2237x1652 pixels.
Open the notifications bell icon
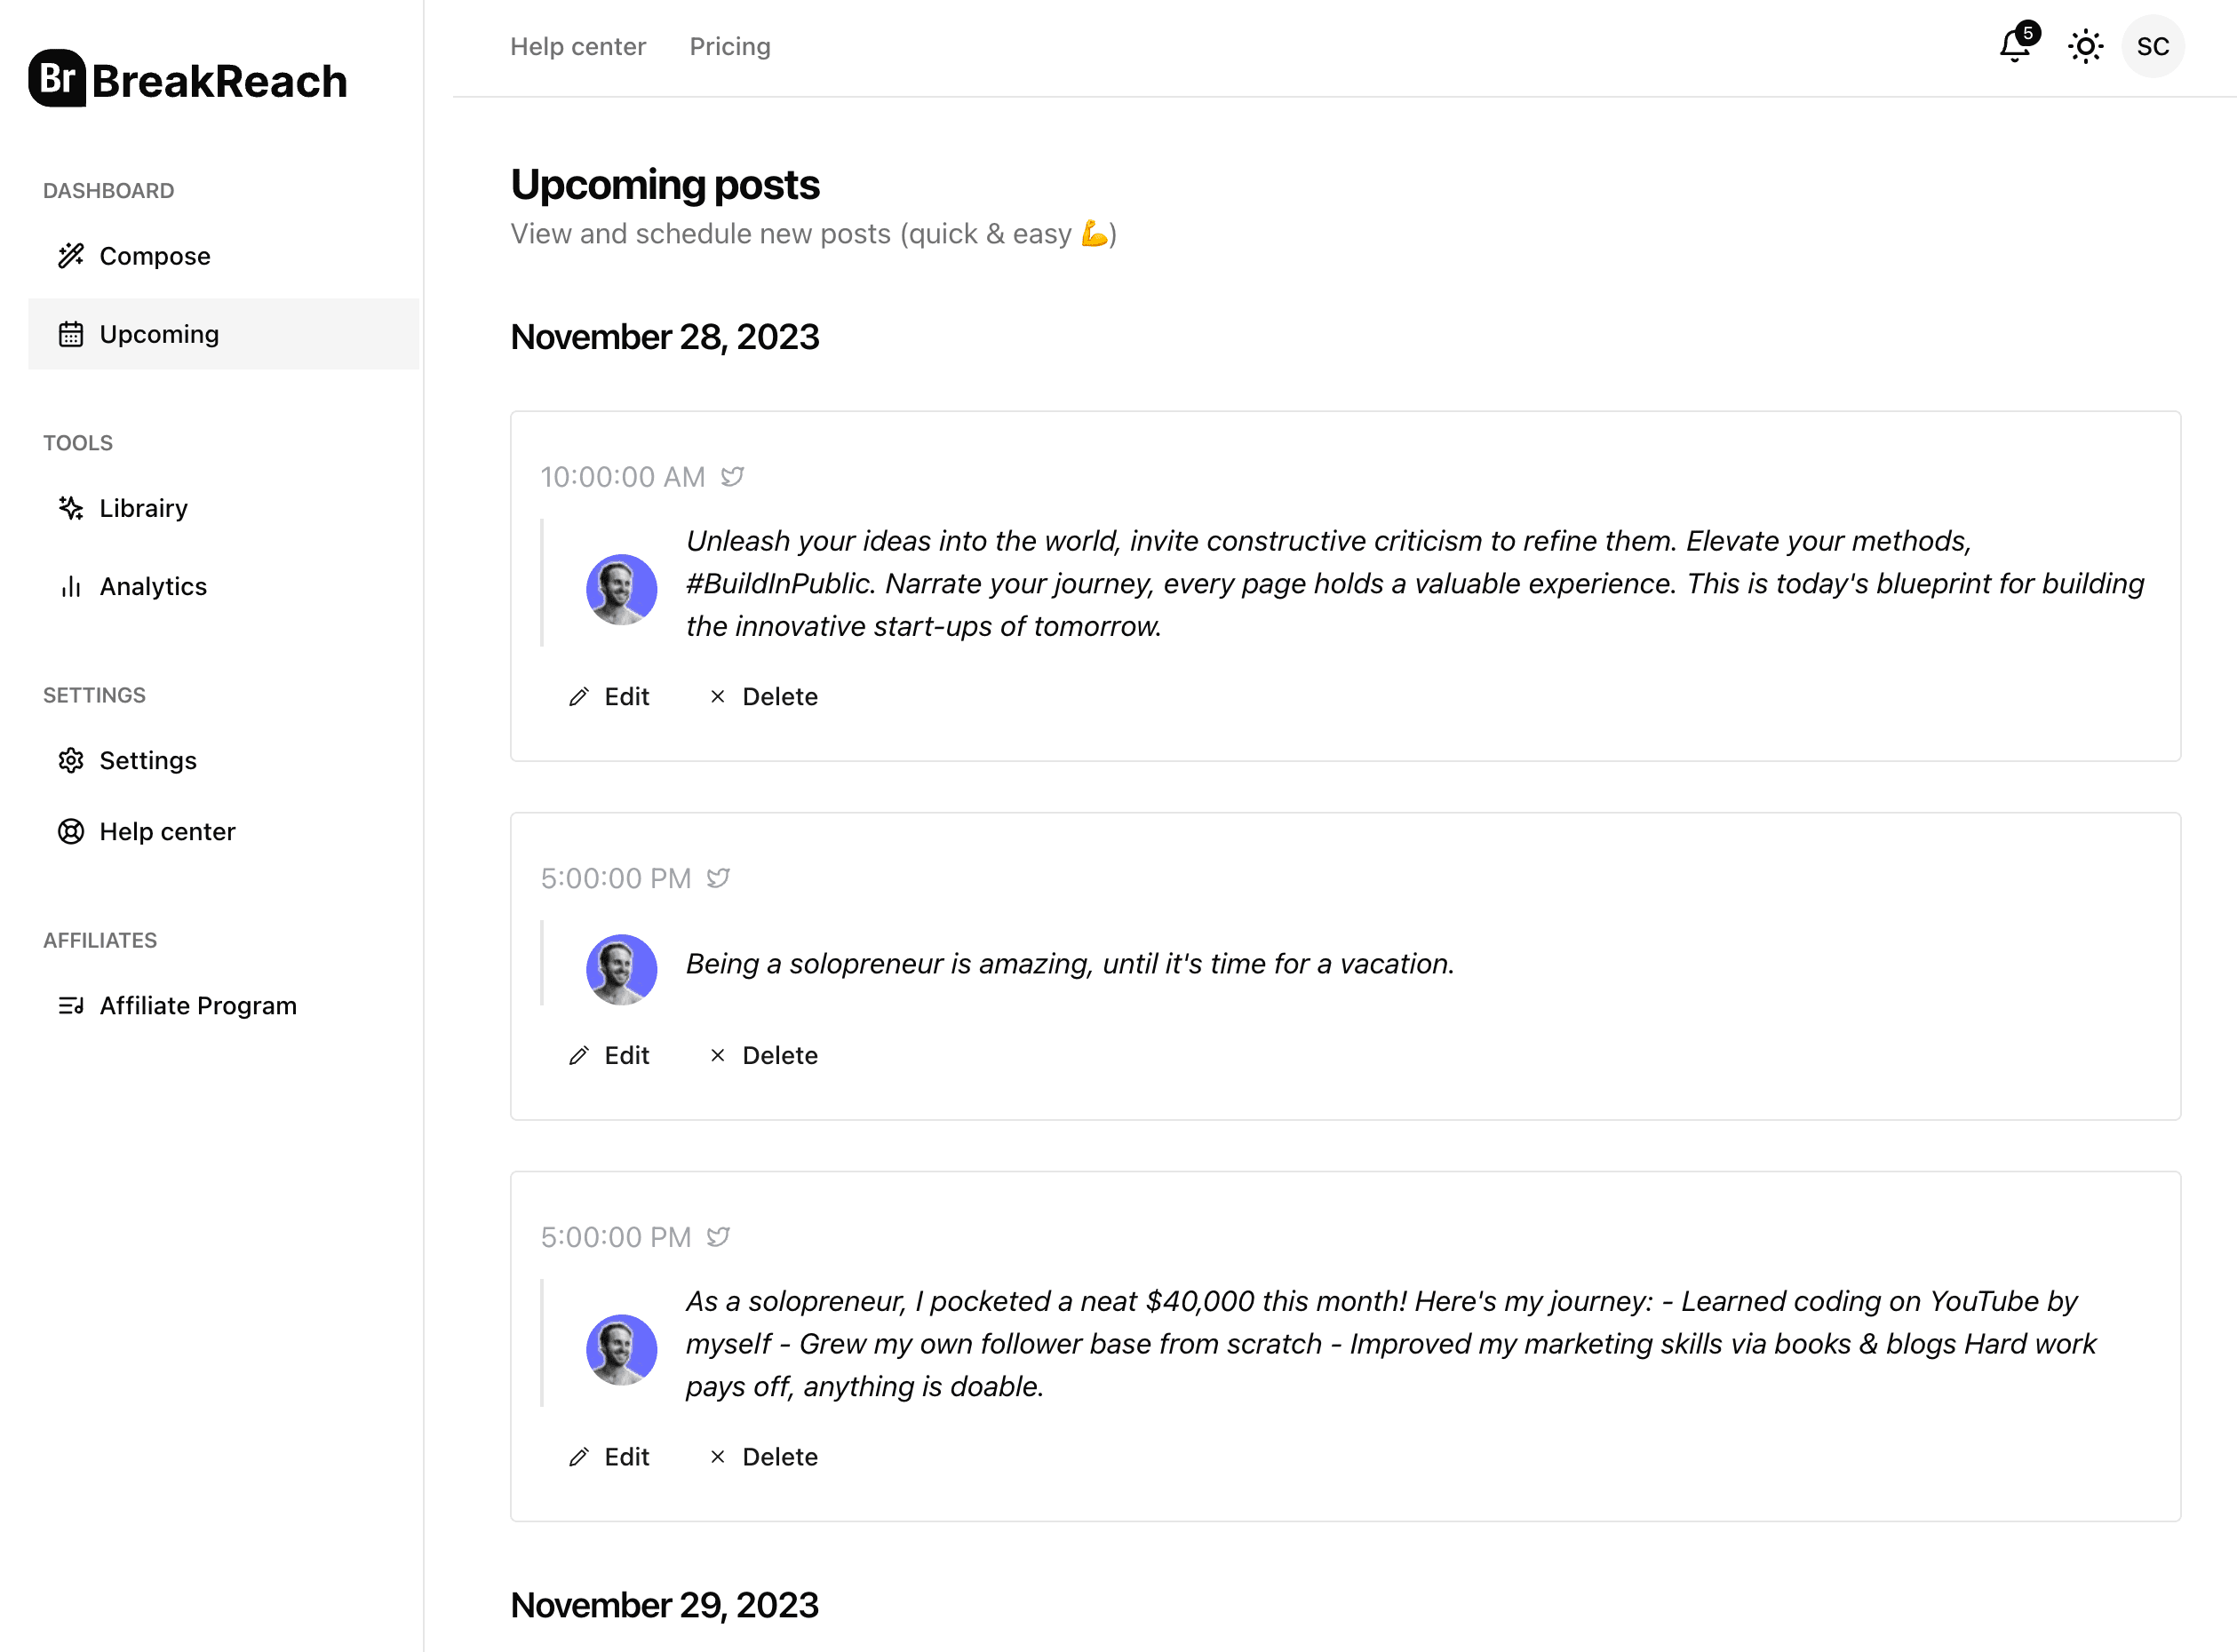click(2016, 46)
